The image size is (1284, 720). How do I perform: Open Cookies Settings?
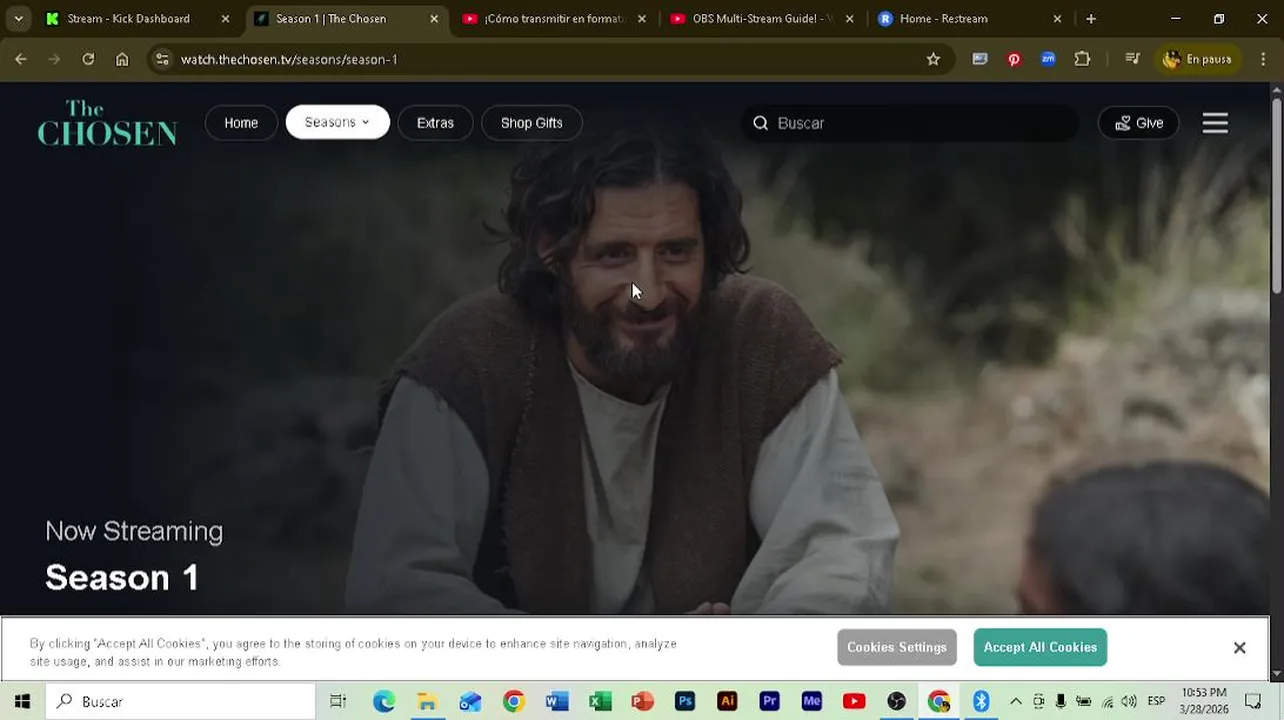click(897, 647)
